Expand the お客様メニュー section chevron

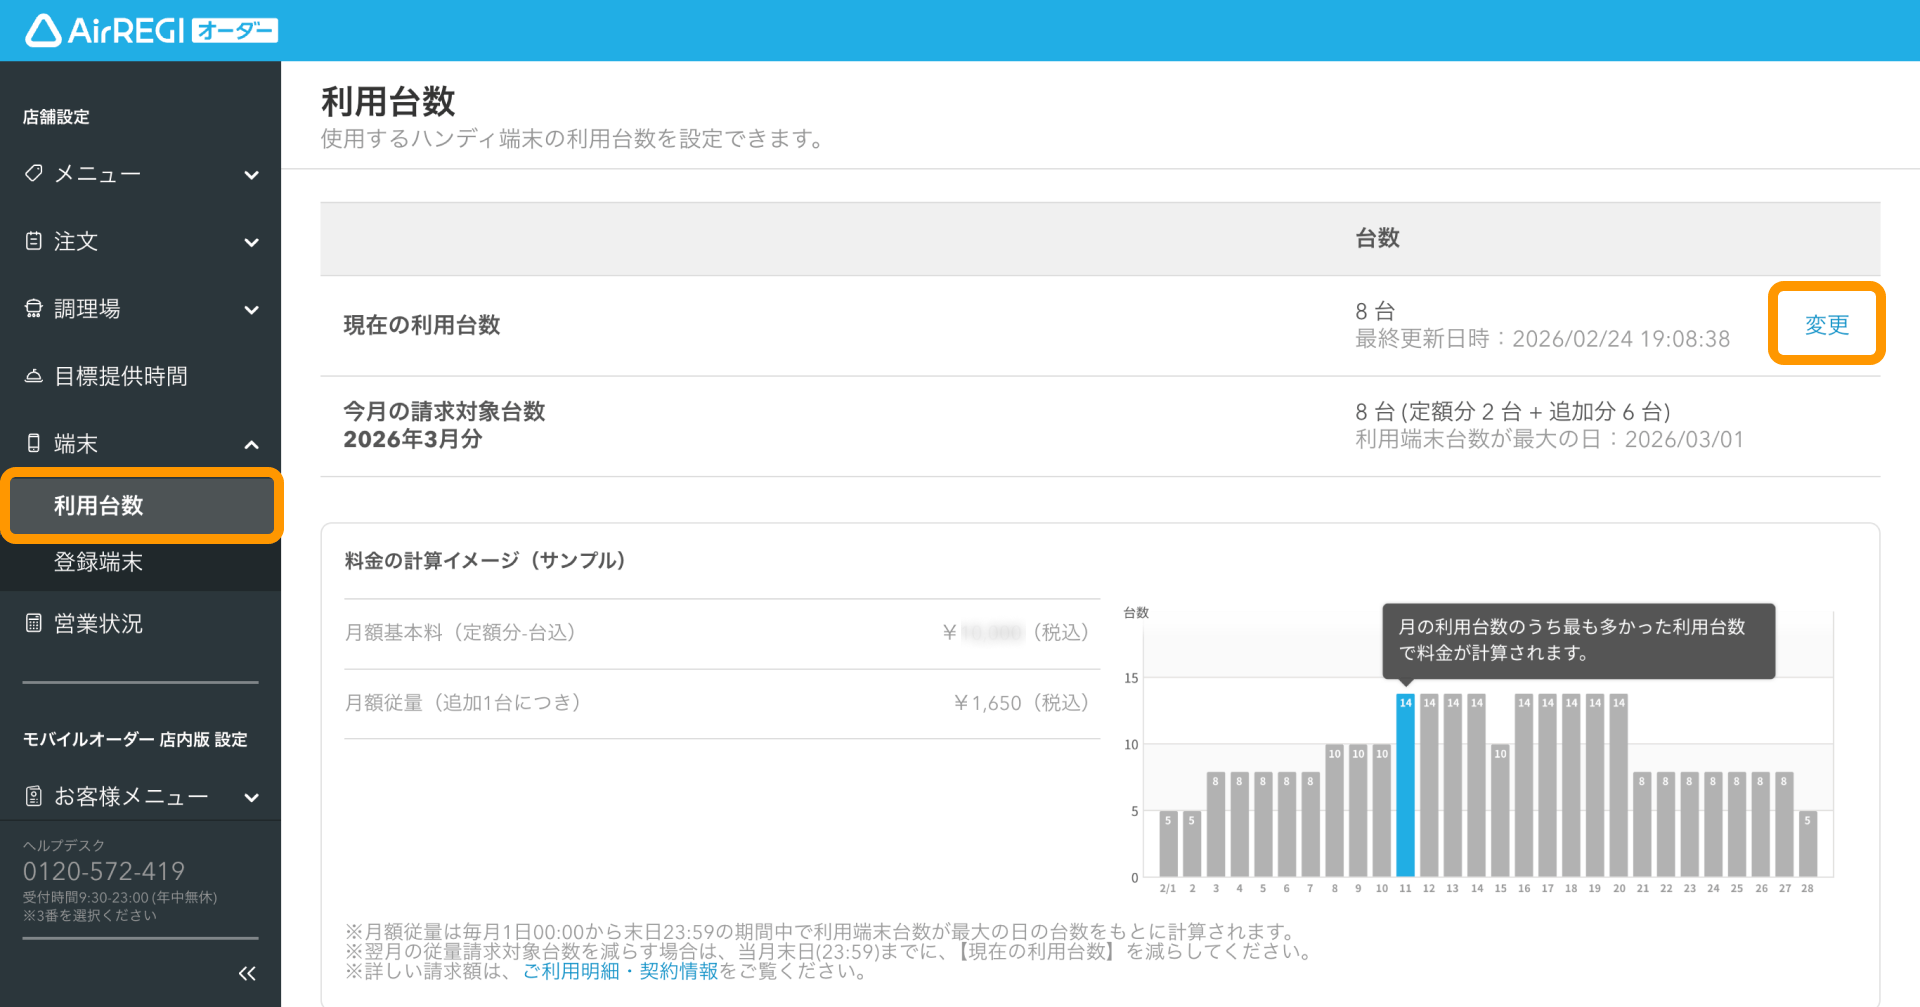coord(252,797)
